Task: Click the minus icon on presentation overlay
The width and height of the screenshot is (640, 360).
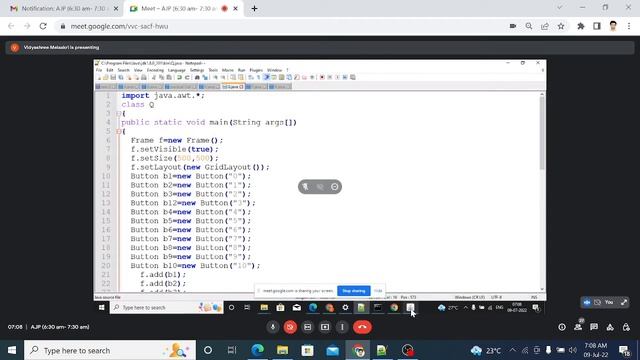Action: [x=335, y=187]
